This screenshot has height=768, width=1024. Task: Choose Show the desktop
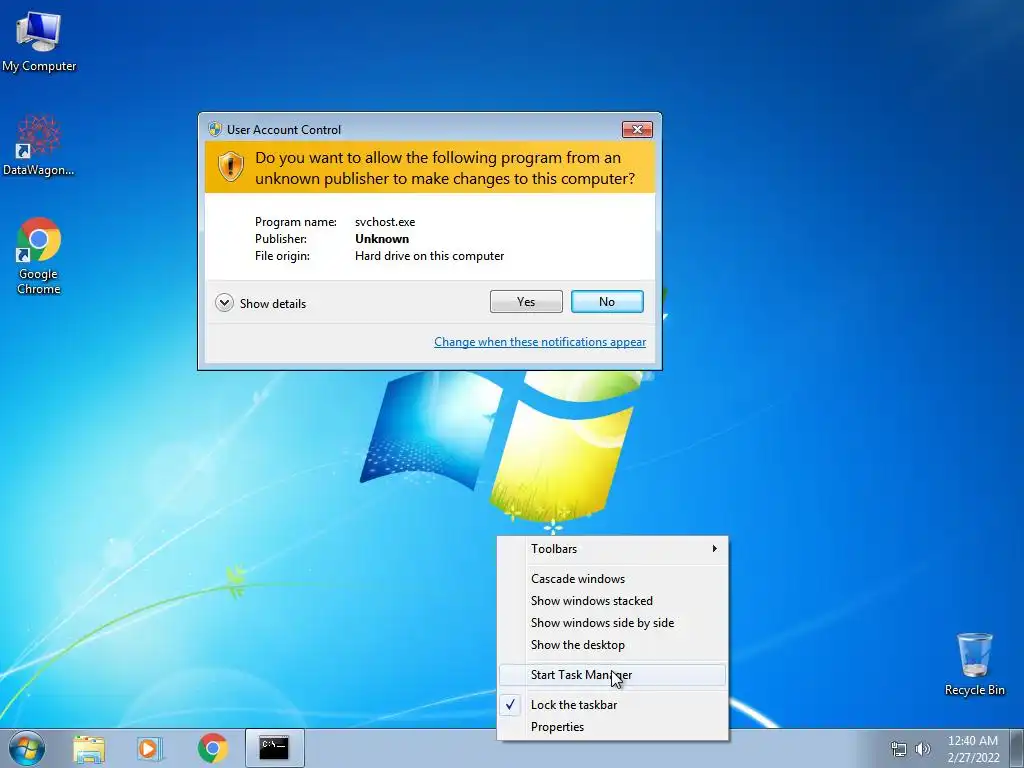tap(613, 645)
